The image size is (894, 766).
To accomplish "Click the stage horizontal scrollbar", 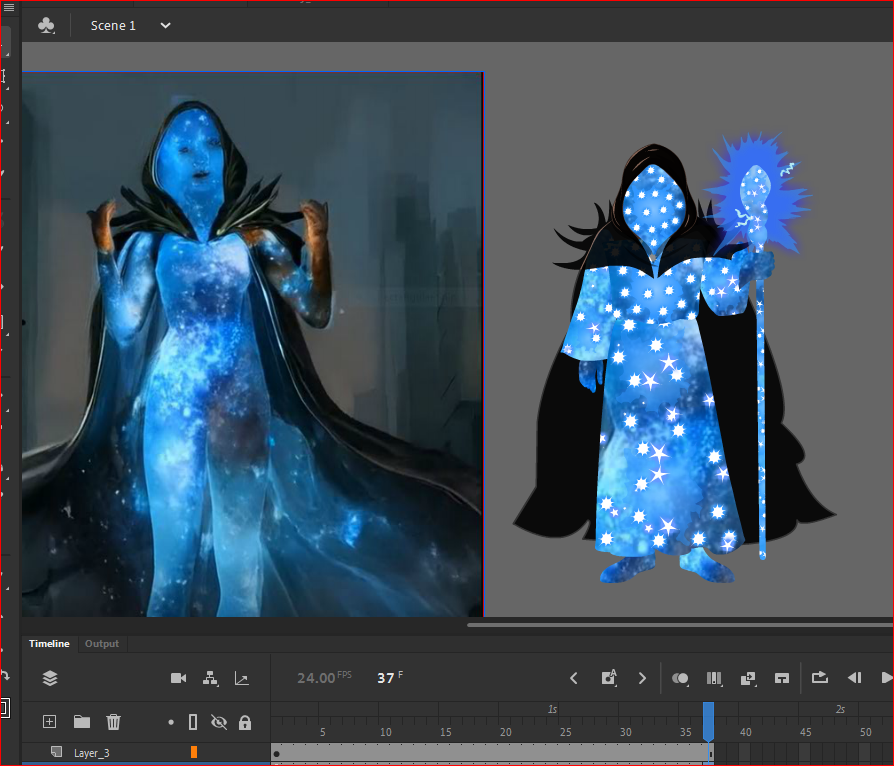I will [680, 625].
